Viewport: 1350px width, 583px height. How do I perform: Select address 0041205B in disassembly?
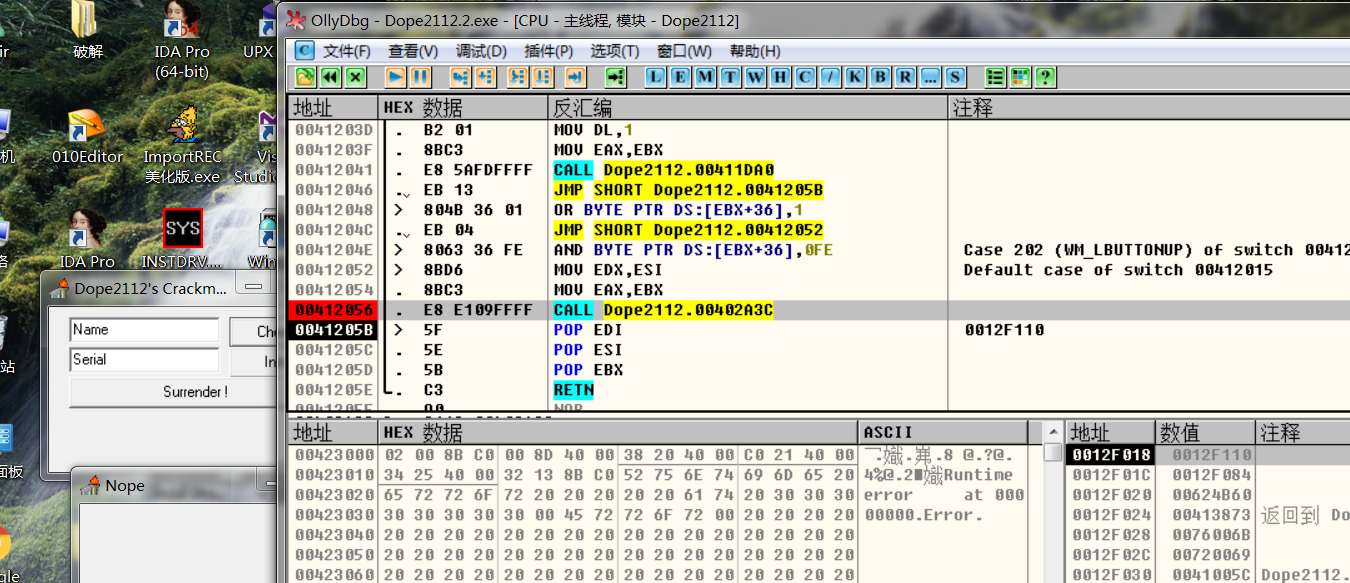(x=333, y=330)
